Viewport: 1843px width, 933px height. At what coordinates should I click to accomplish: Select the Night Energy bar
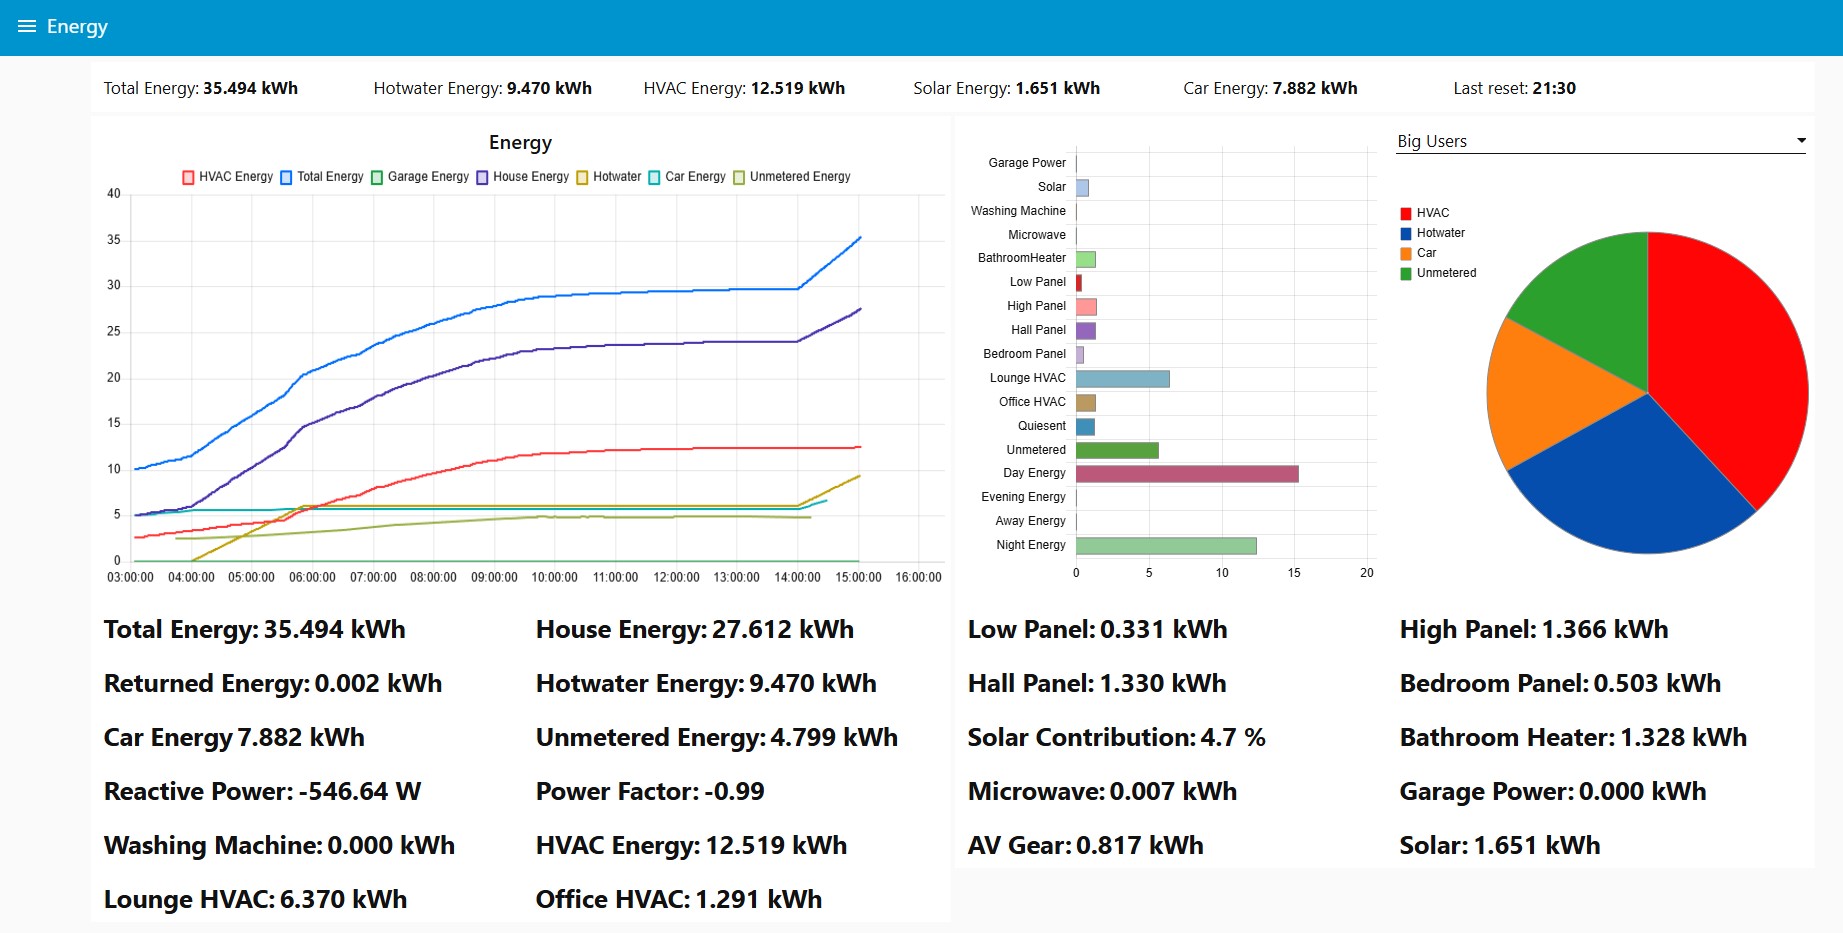pyautogui.click(x=1165, y=546)
